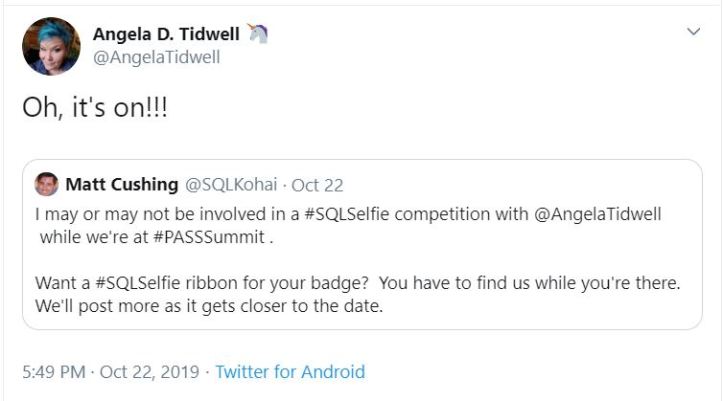This screenshot has height=401, width=723.
Task: Click the 5:49 PM tweet timestamp
Action: tap(52, 372)
